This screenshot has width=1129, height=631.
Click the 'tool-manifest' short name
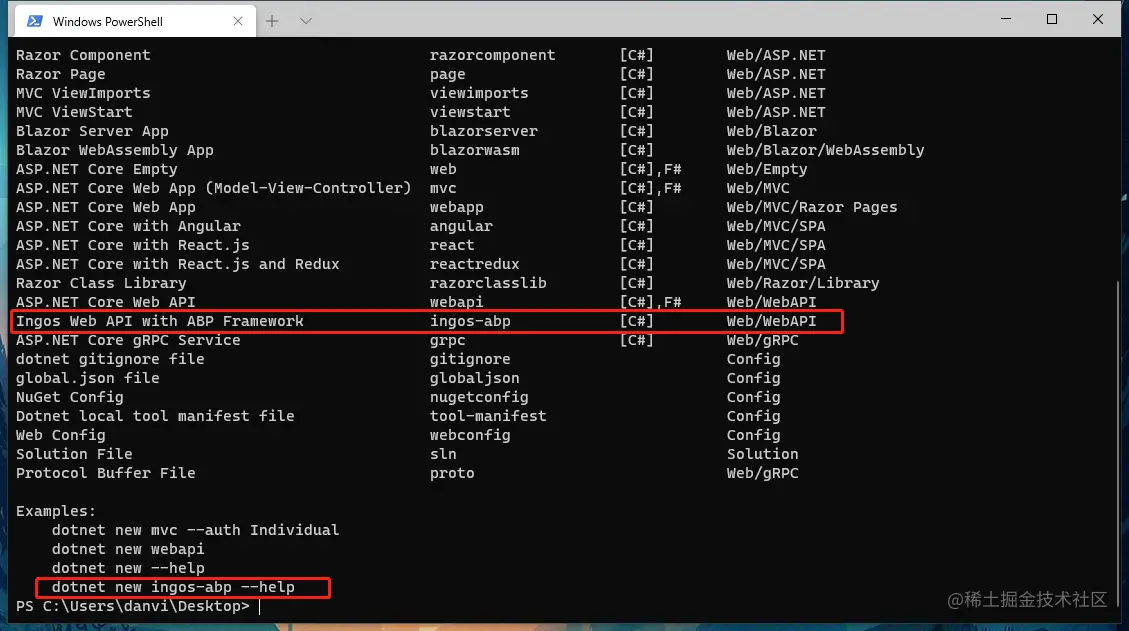488,416
